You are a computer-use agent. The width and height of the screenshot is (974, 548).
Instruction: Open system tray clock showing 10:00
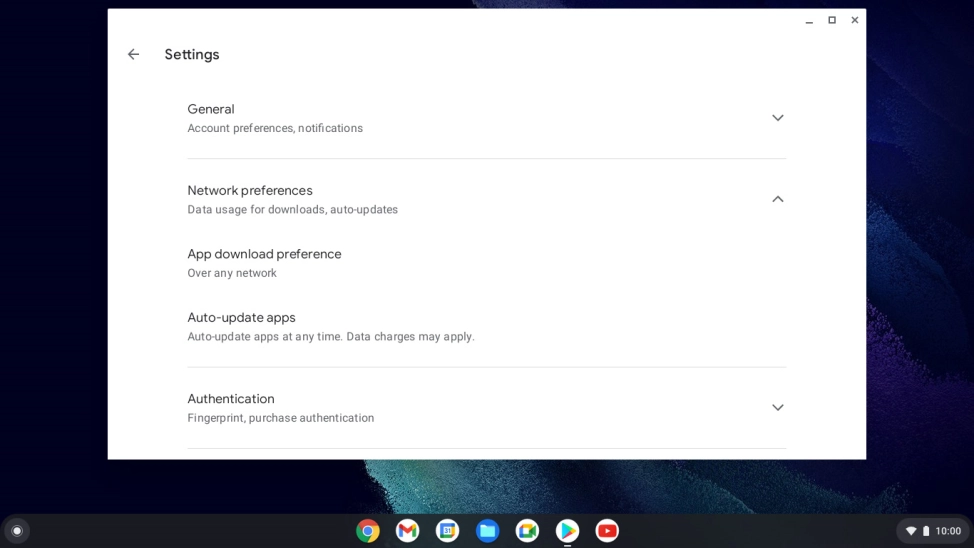click(x=948, y=531)
